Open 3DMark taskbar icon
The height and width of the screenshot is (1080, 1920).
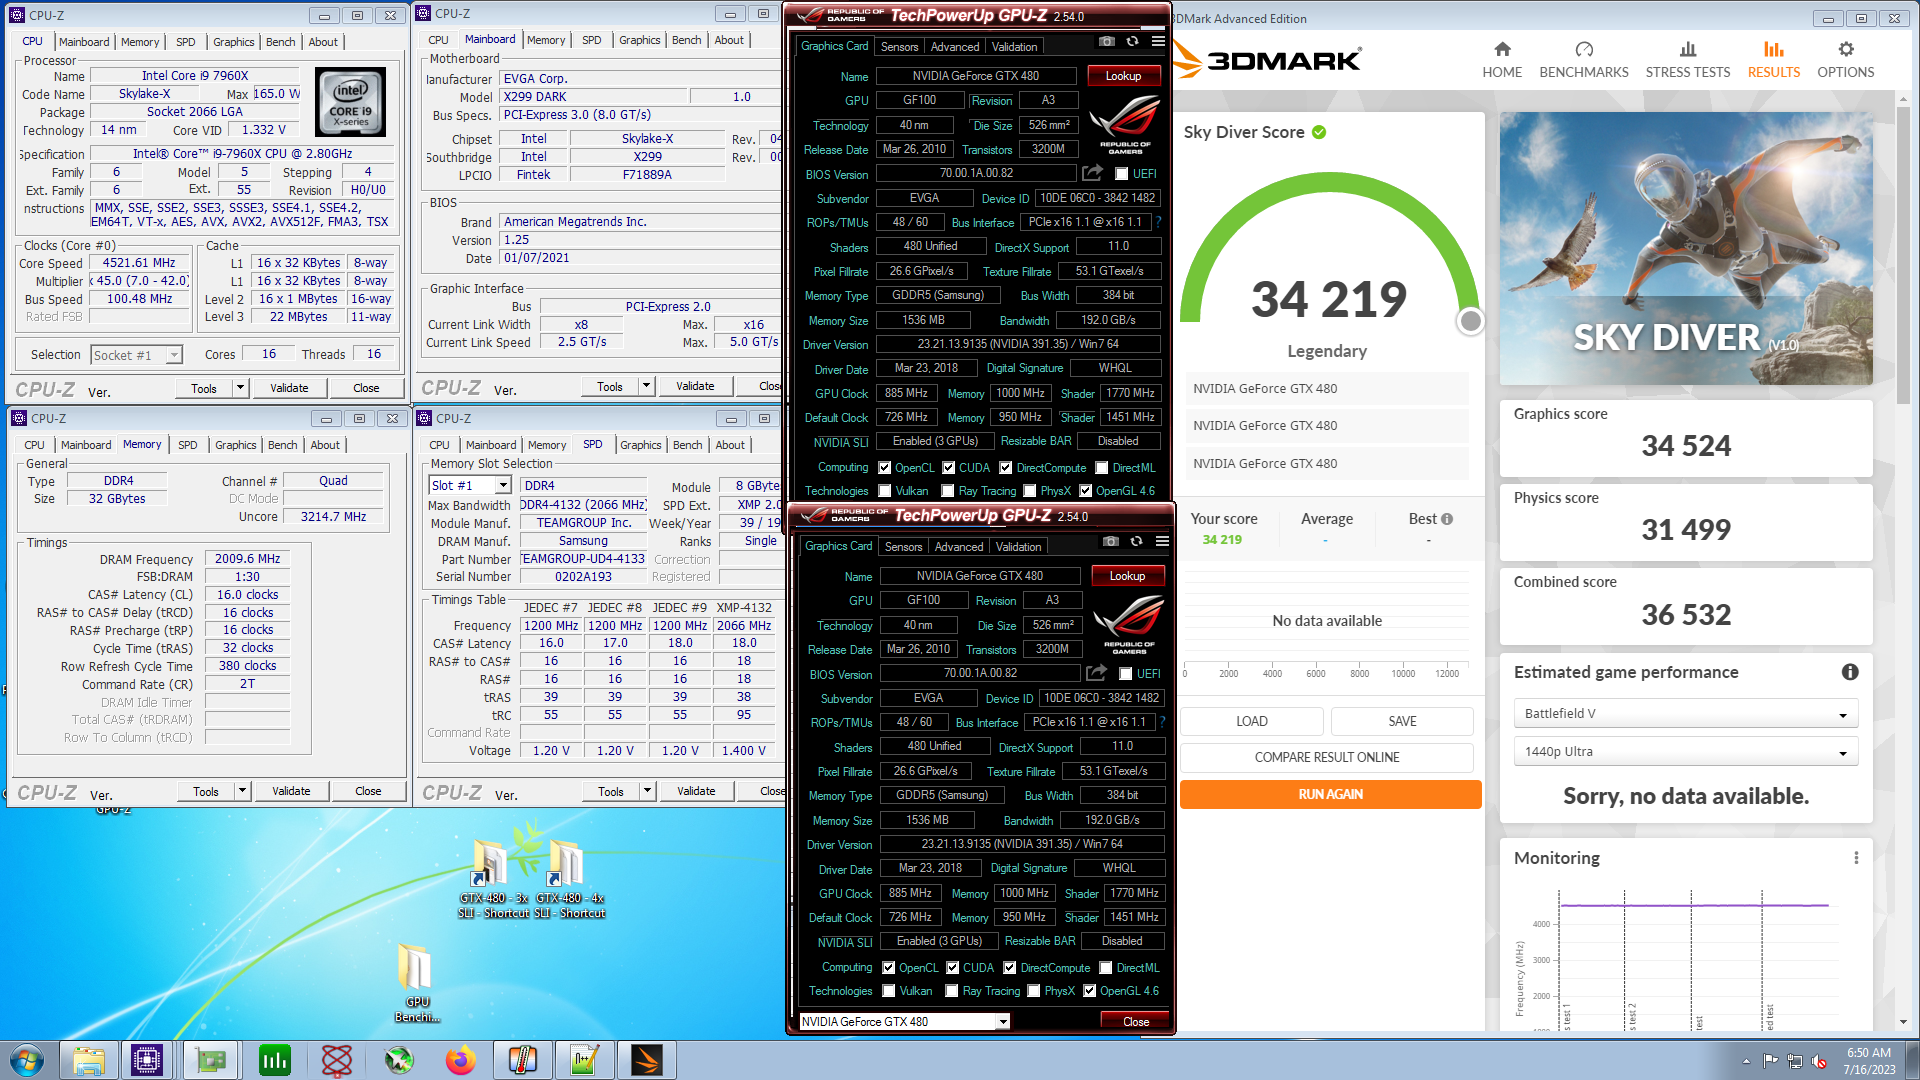(x=647, y=1060)
